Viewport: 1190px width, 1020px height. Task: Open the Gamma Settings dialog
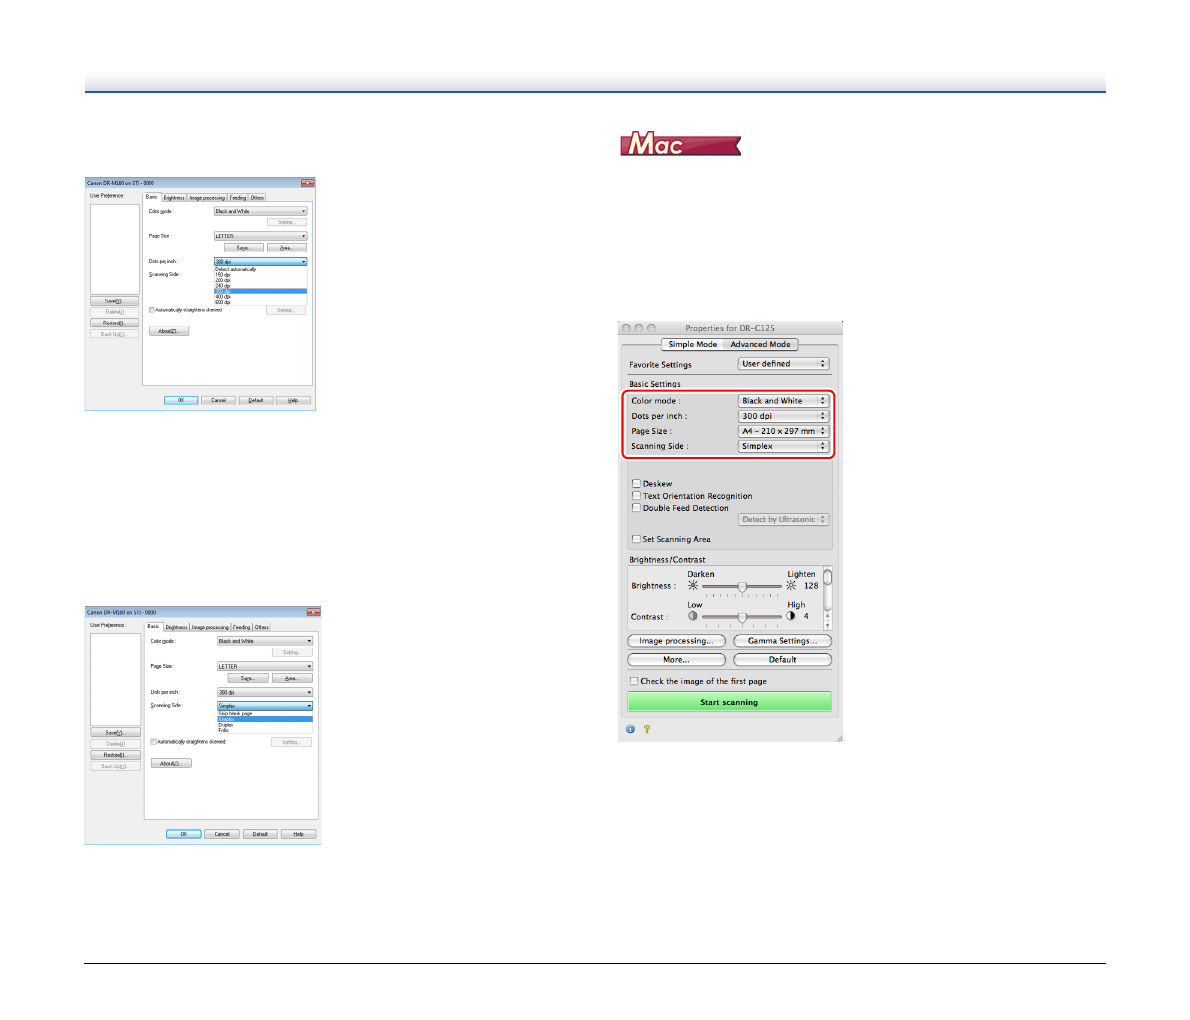[x=782, y=641]
